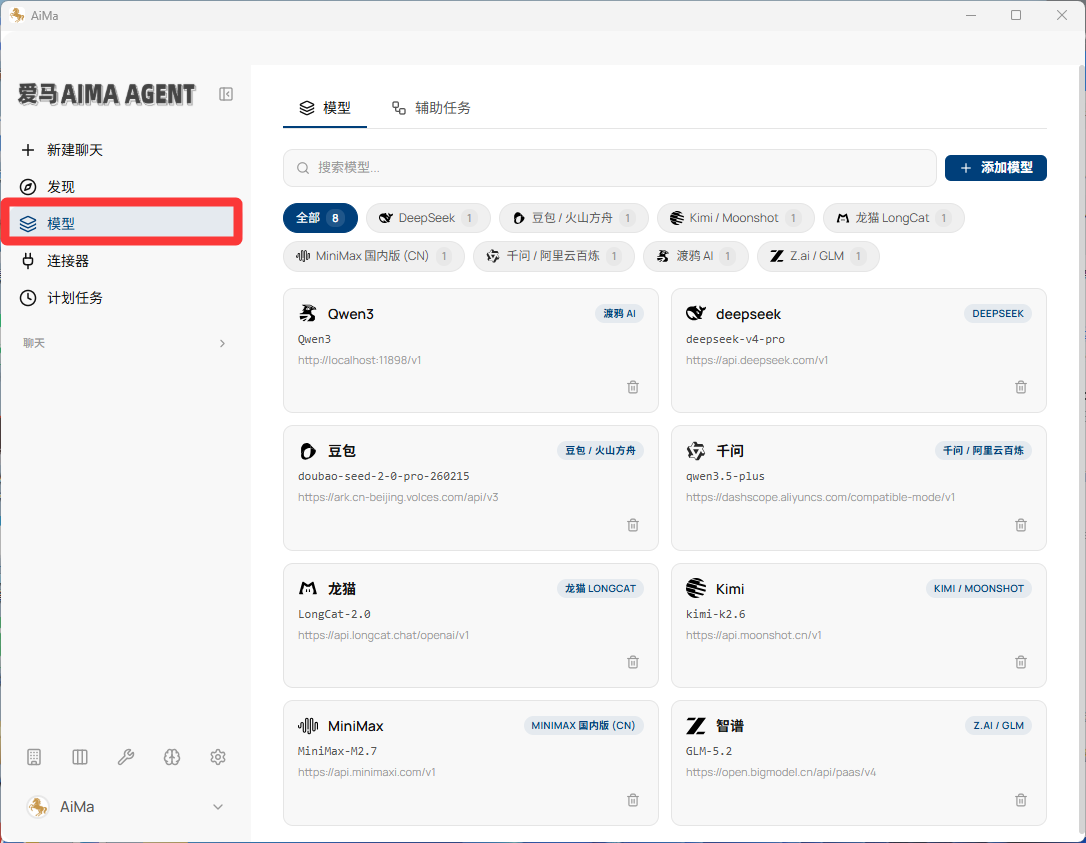The height and width of the screenshot is (843, 1086).
Task: Click the 渡鸦 AI tag on Qwen3 card
Action: (619, 314)
